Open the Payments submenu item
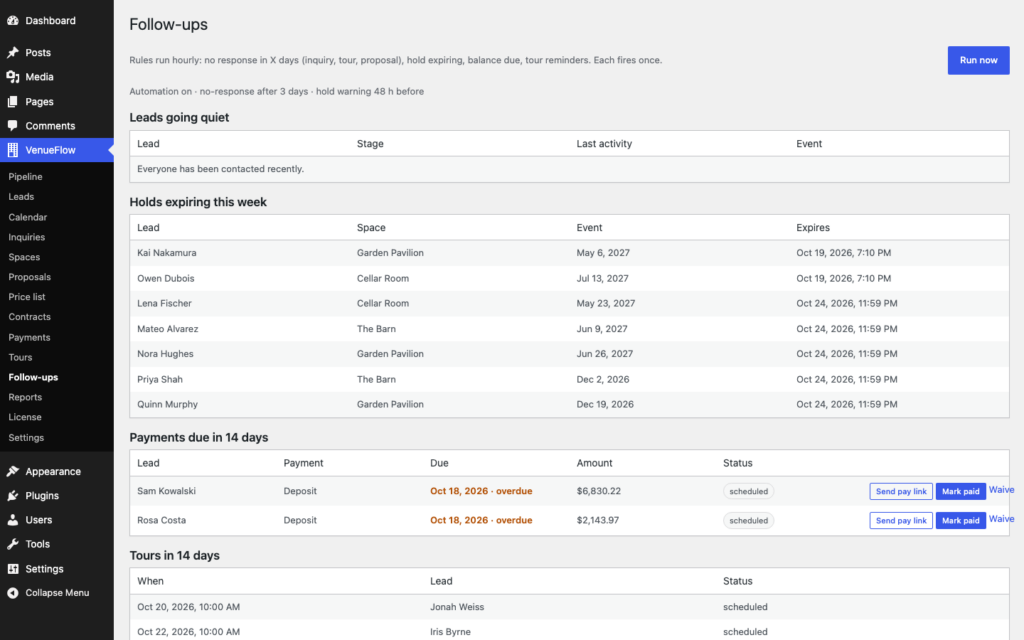The width and height of the screenshot is (1024, 640). (x=29, y=337)
